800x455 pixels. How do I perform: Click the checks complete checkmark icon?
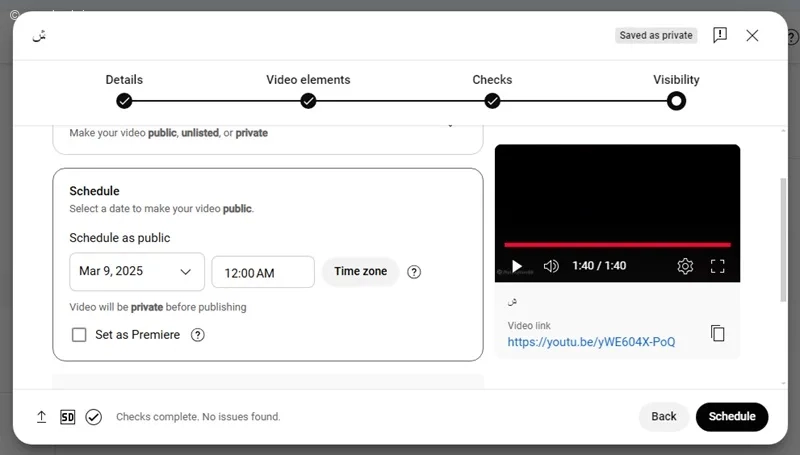tap(93, 417)
